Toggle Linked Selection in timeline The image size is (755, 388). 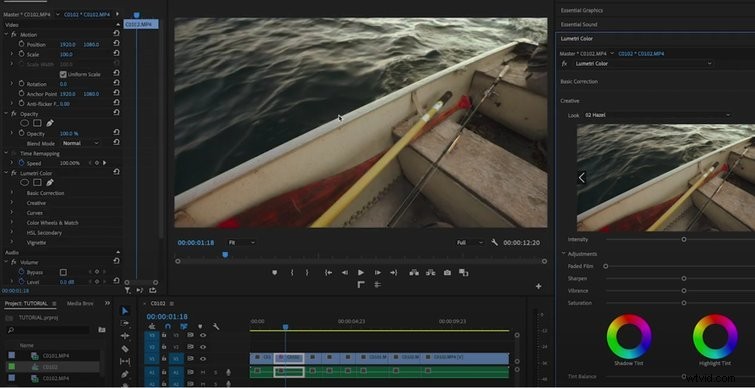[183, 326]
